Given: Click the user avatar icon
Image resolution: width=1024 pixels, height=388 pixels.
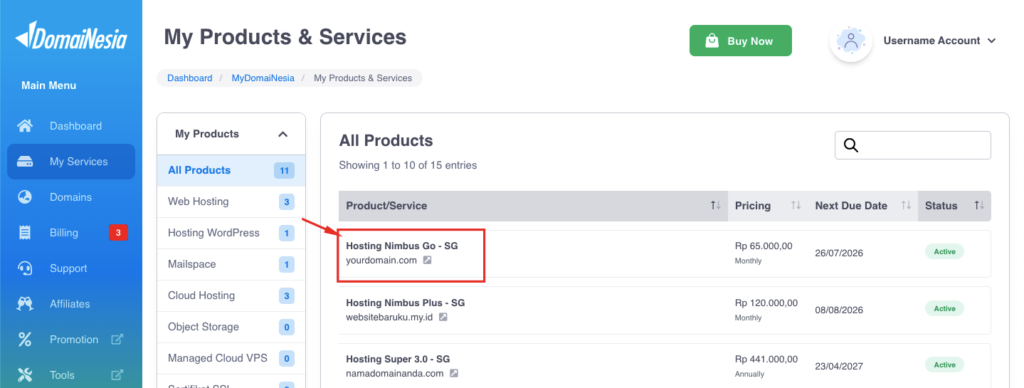Looking at the screenshot, I should coord(850,40).
